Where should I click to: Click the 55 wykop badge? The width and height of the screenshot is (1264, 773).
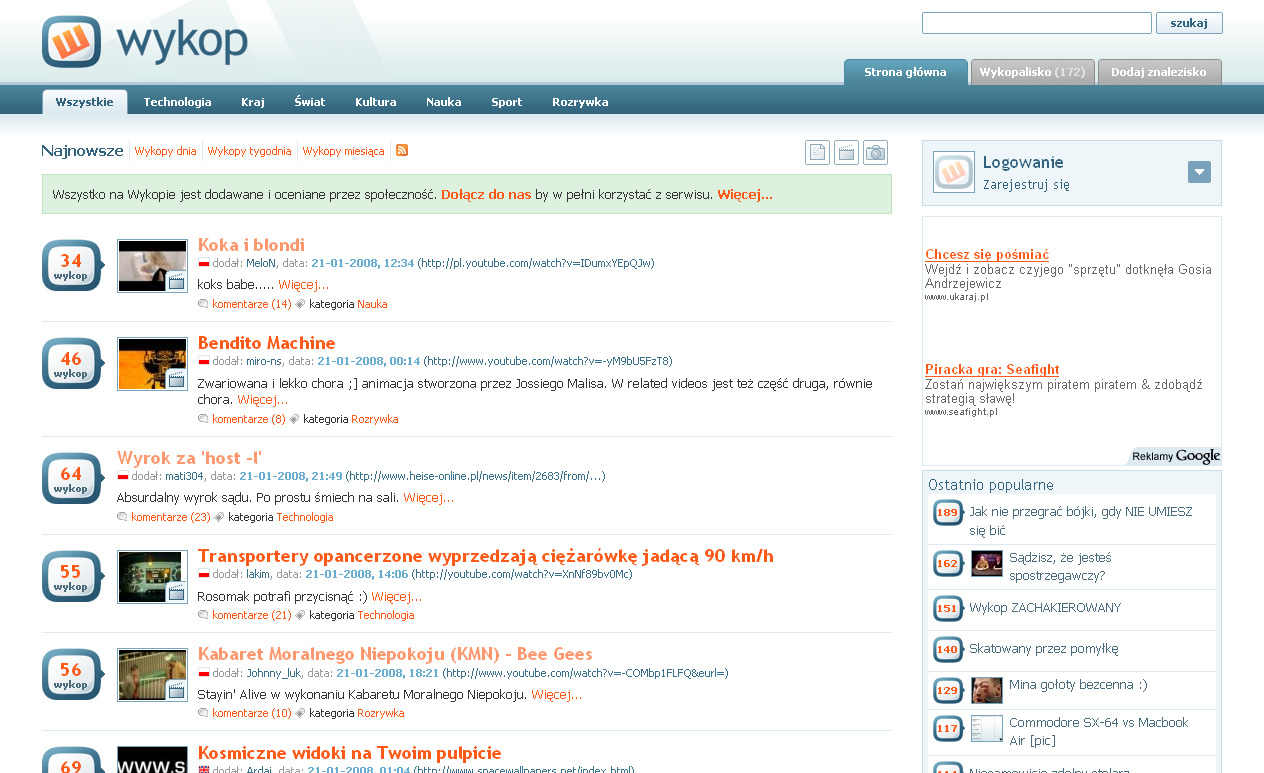72,576
